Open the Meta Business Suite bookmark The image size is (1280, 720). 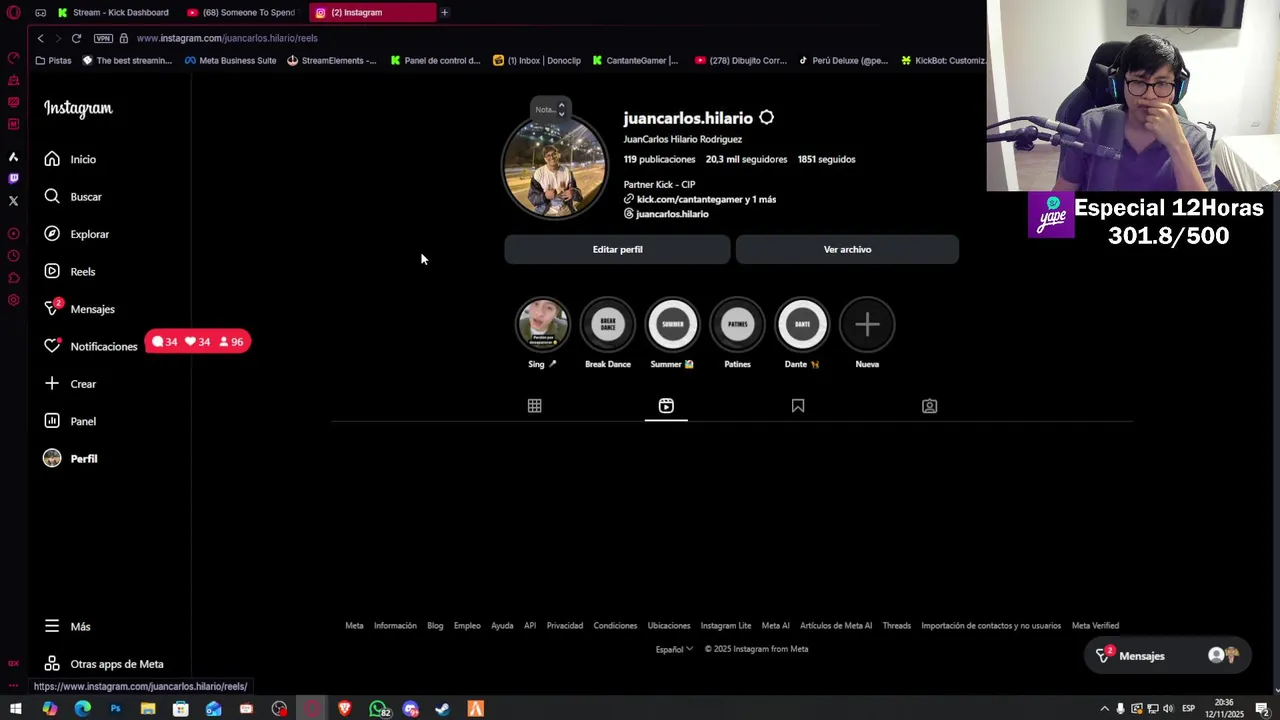pos(230,60)
